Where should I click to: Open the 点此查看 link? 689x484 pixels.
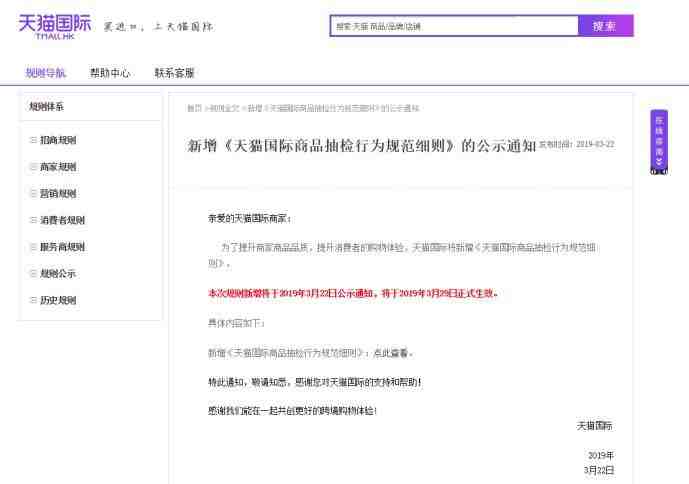(x=390, y=353)
